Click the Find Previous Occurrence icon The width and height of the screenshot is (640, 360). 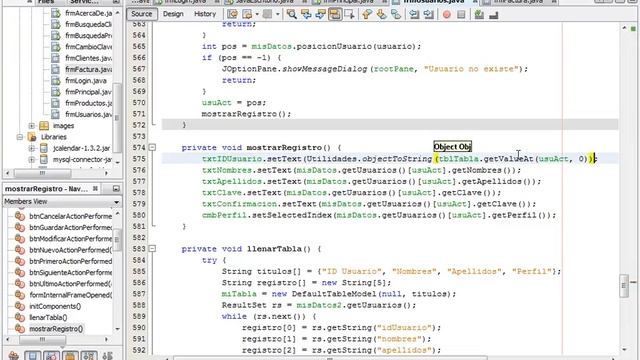coord(306,15)
